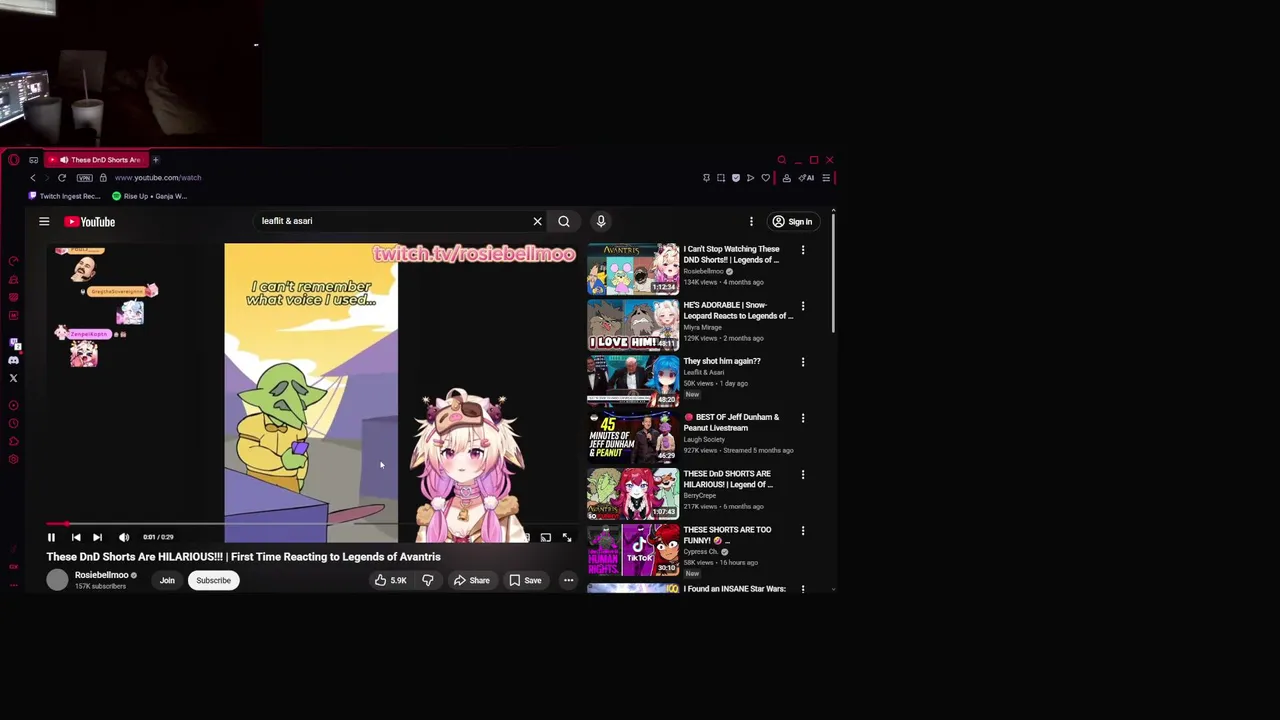Mute the video volume speaker
The image size is (1280, 720).
tap(124, 537)
